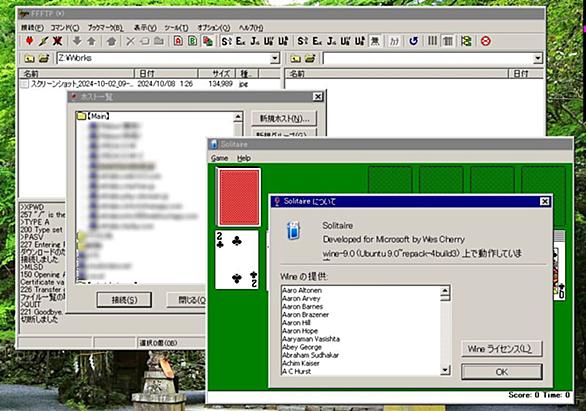Click the 選択0個(0B) status bar text
The height and width of the screenshot is (411, 586).
[x=158, y=343]
